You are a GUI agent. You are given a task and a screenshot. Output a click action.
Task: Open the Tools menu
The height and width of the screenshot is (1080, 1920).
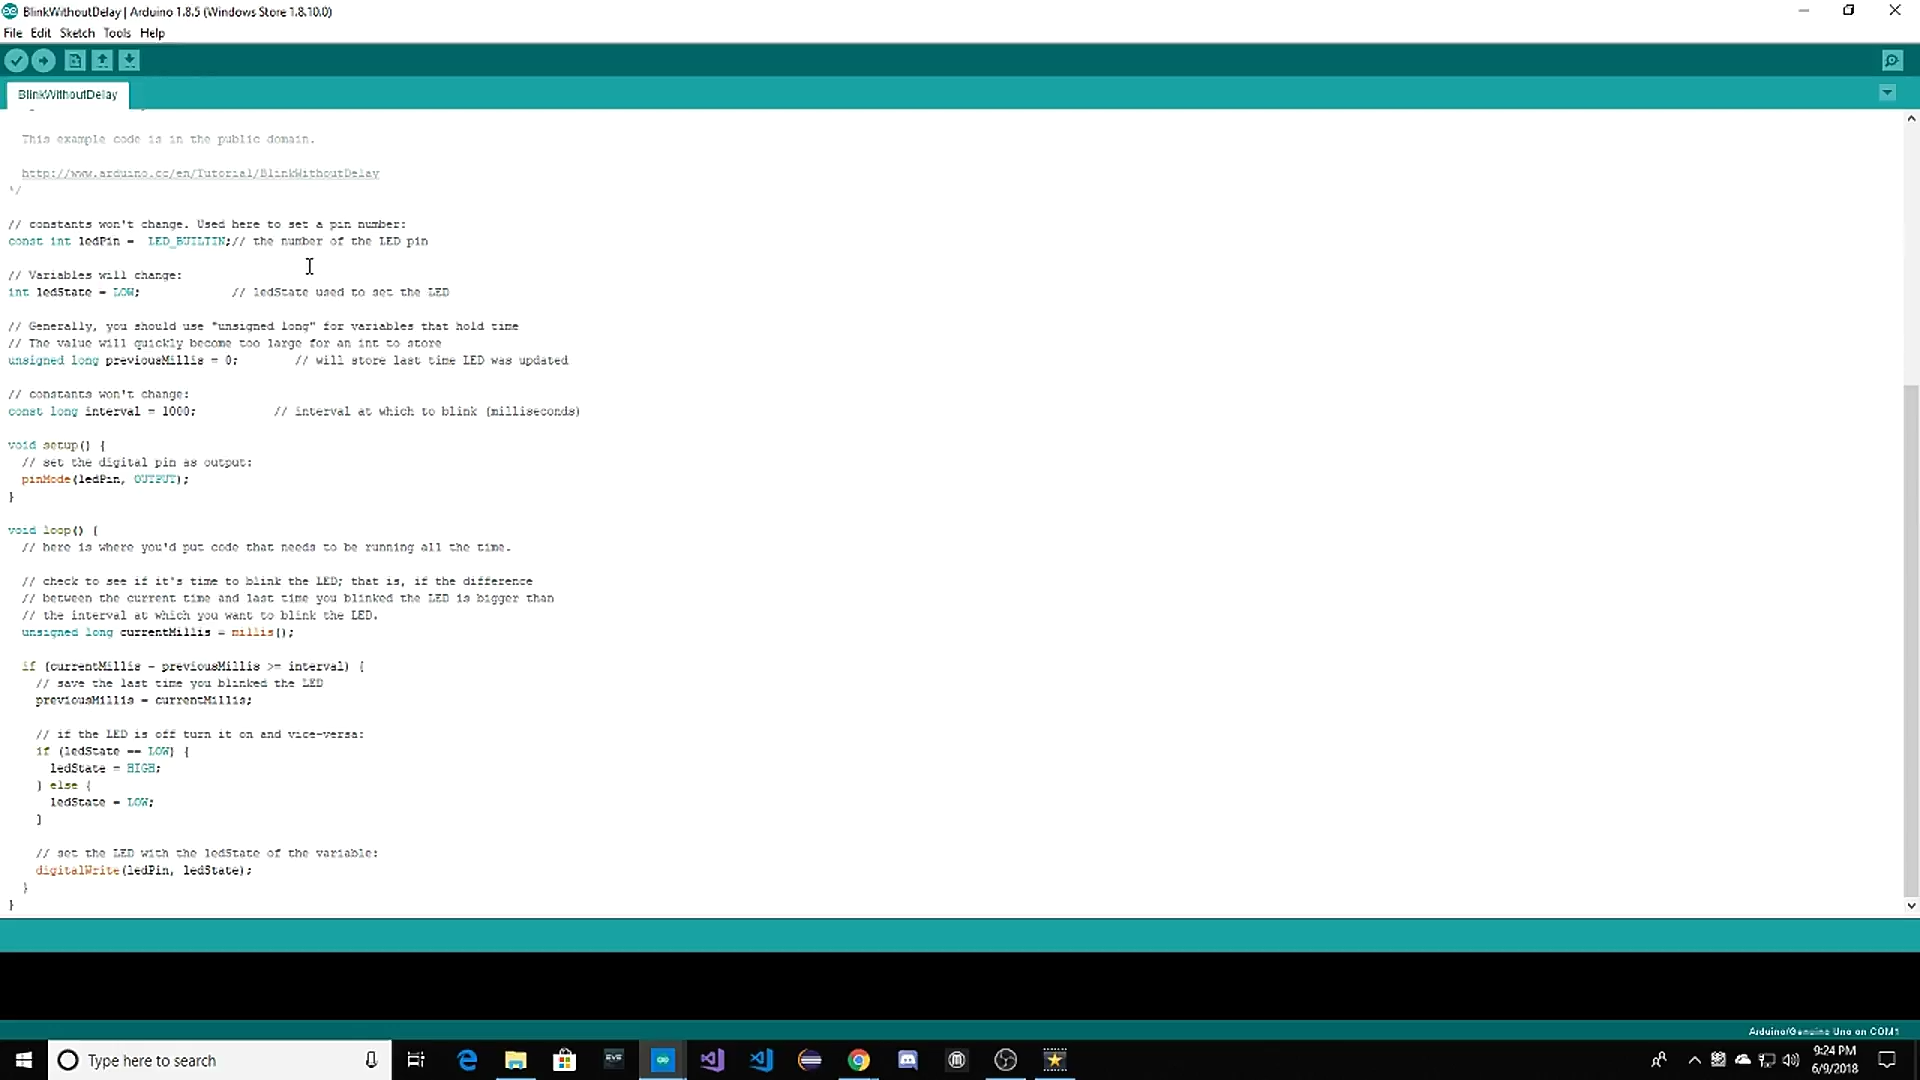click(x=117, y=33)
